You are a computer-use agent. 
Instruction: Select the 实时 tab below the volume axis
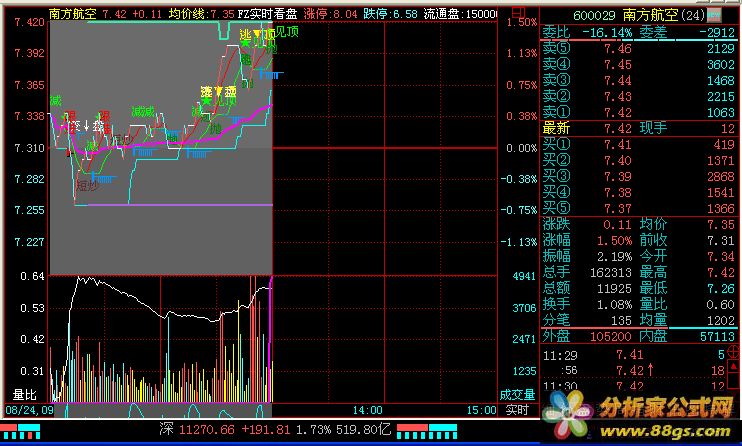[x=517, y=410]
